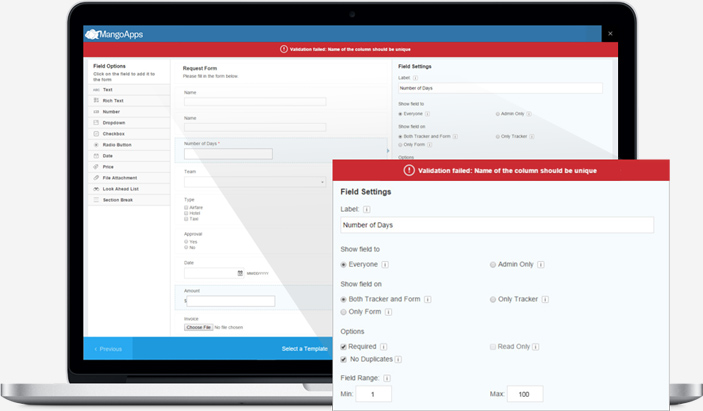Click the Amount input field
Image resolution: width=703 pixels, height=411 pixels.
[230, 301]
